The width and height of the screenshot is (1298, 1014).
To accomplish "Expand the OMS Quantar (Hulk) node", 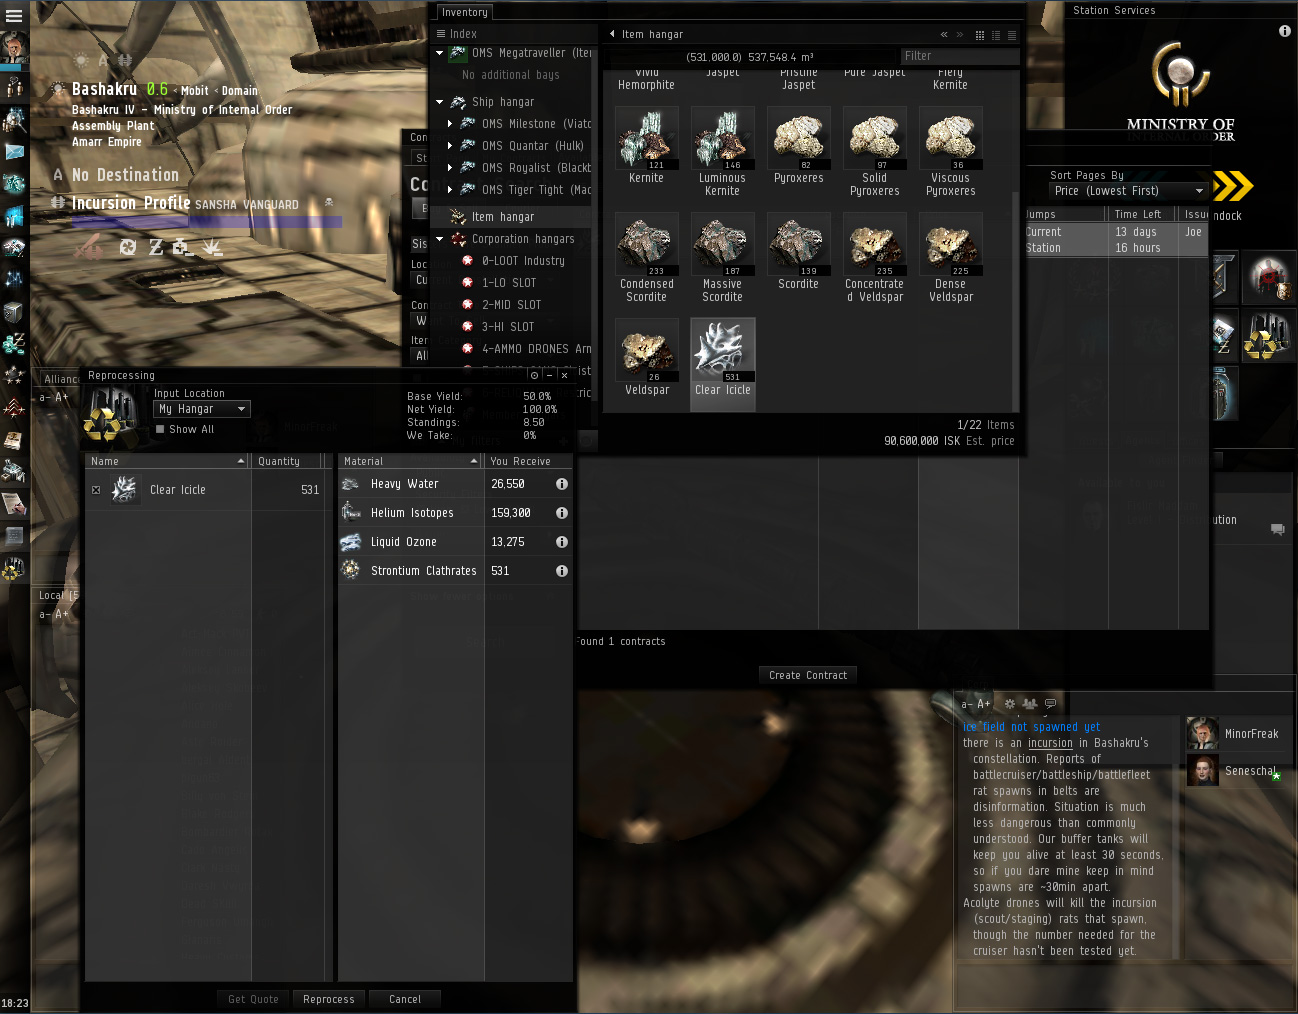I will 450,146.
